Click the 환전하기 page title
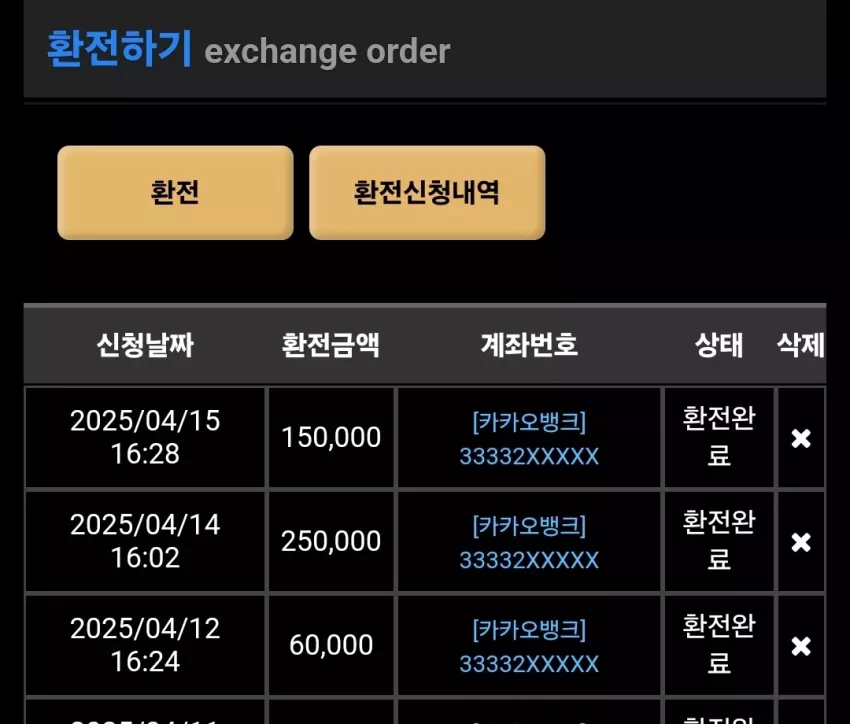This screenshot has height=724, width=850. coord(120,49)
